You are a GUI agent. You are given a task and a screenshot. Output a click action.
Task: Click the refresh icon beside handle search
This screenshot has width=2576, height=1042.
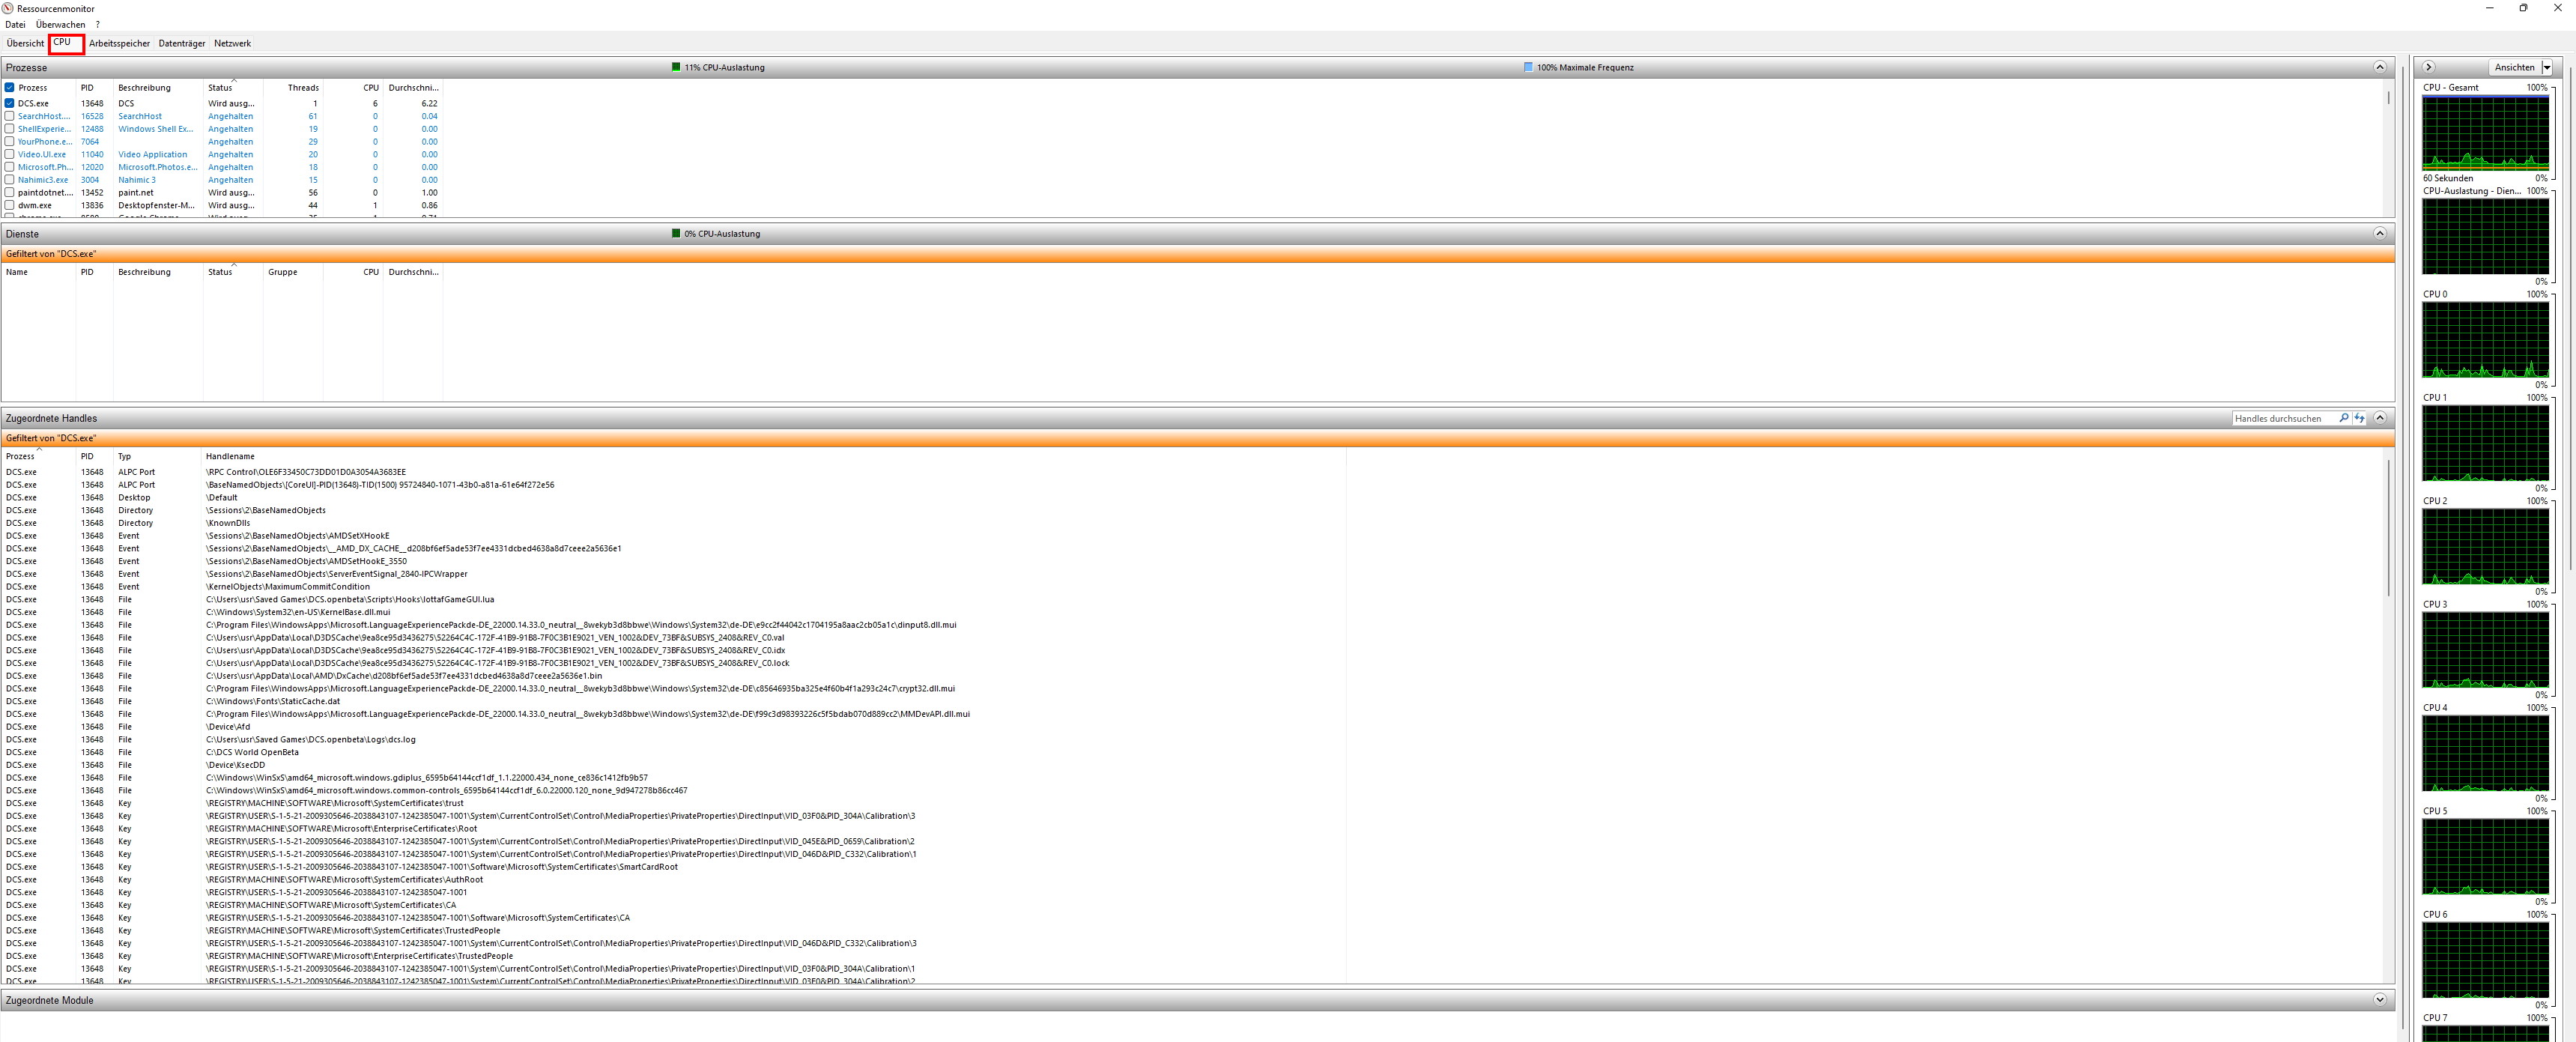point(2359,418)
